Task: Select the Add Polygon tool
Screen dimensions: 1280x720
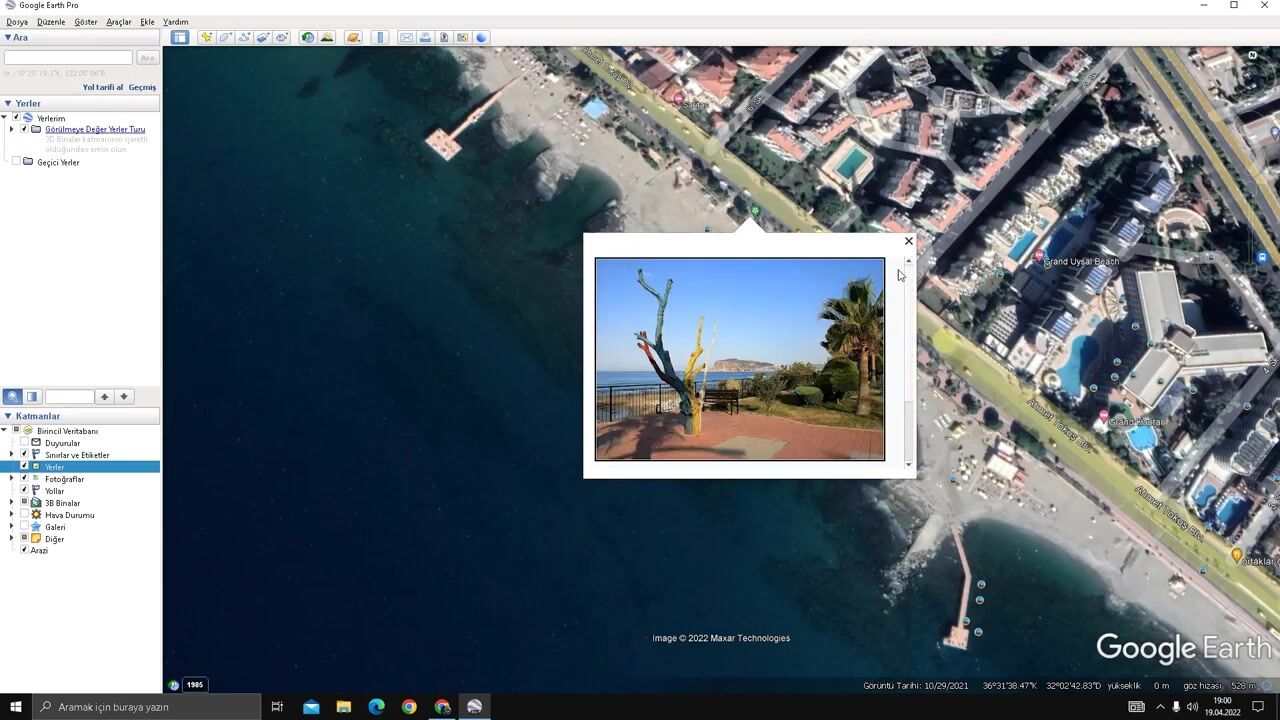Action: tap(225, 37)
